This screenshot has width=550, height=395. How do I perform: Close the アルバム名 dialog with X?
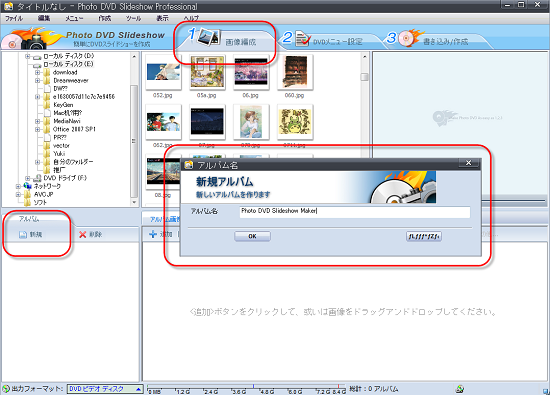(469, 163)
